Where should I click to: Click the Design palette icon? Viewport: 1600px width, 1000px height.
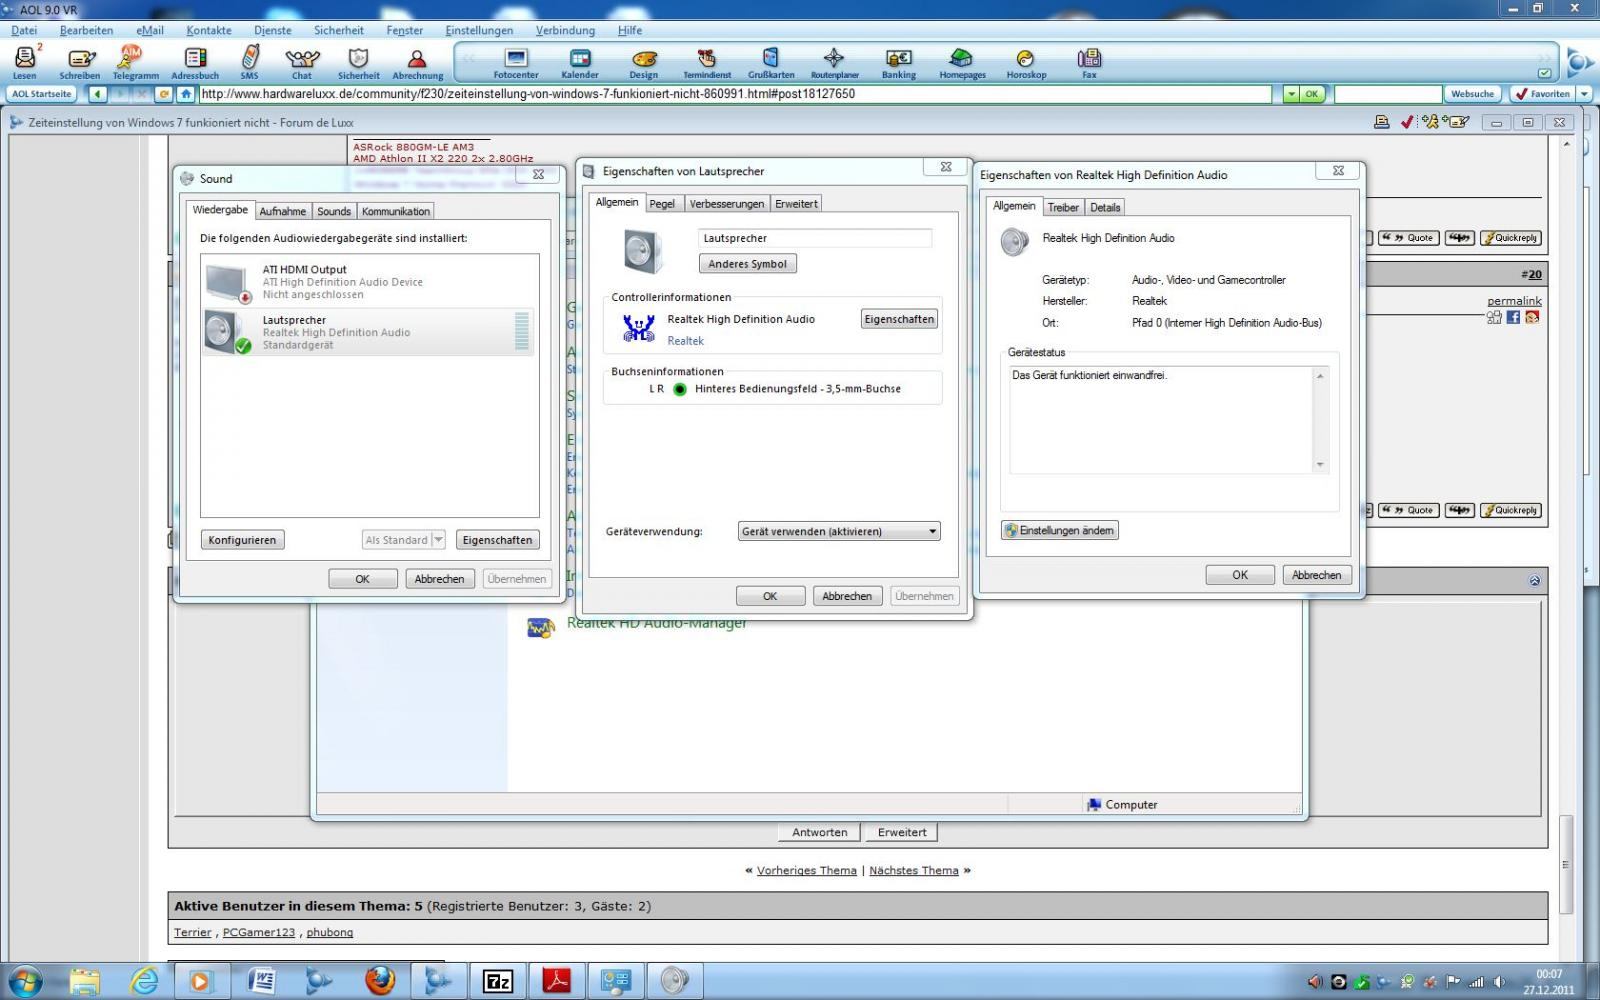[x=644, y=62]
